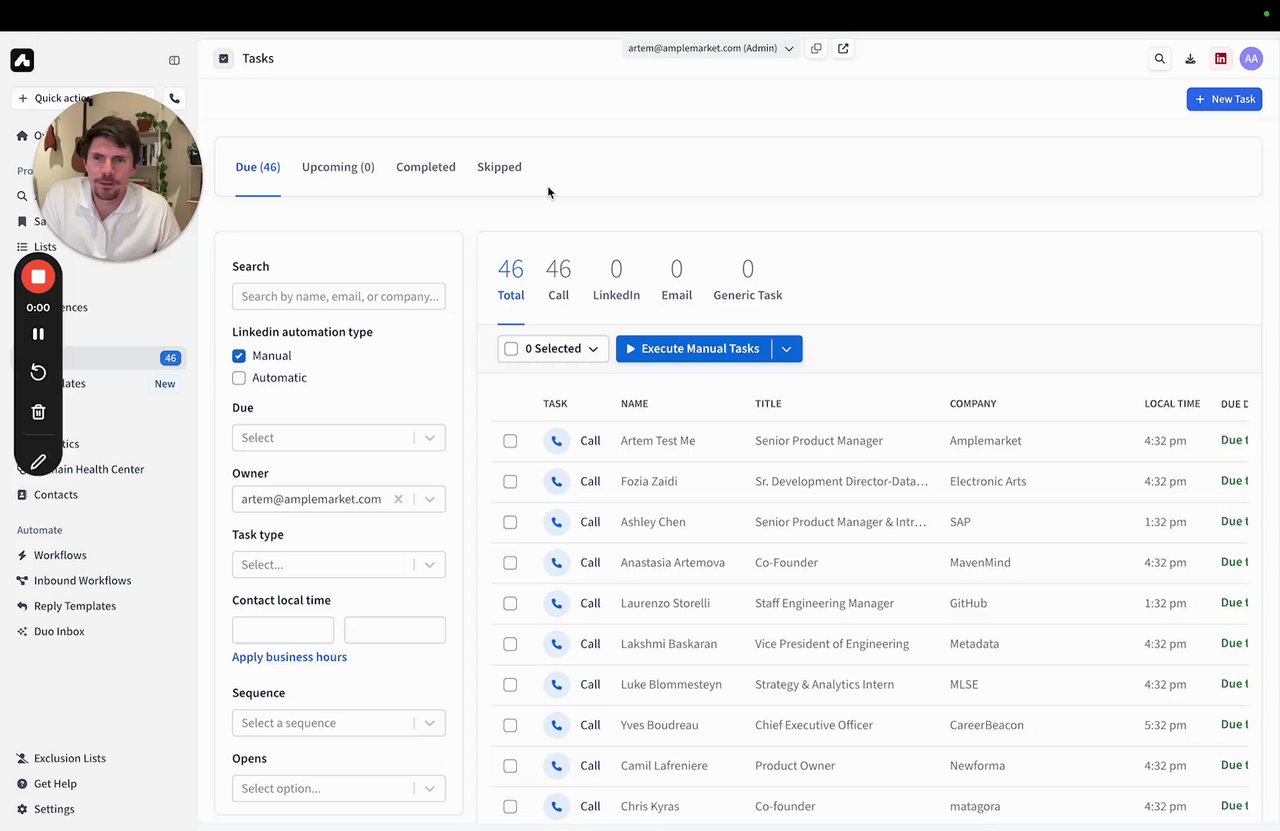This screenshot has height=831, width=1280.
Task: Click the download icon in top bar
Action: click(1190, 59)
